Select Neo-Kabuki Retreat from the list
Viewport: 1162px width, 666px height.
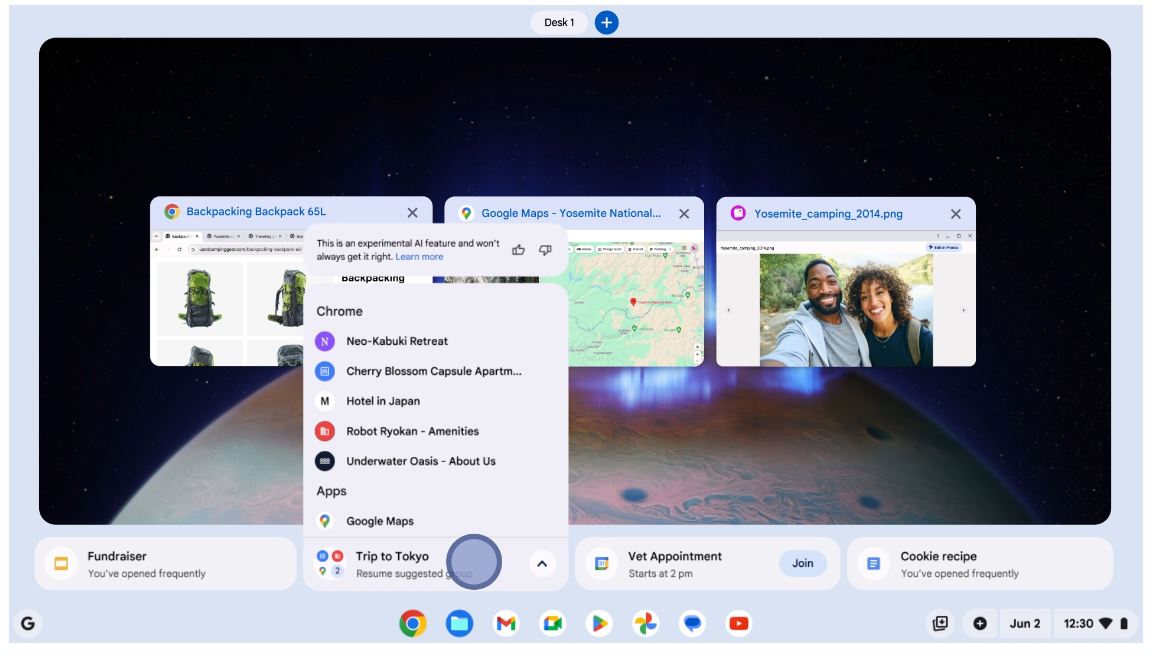click(x=397, y=341)
